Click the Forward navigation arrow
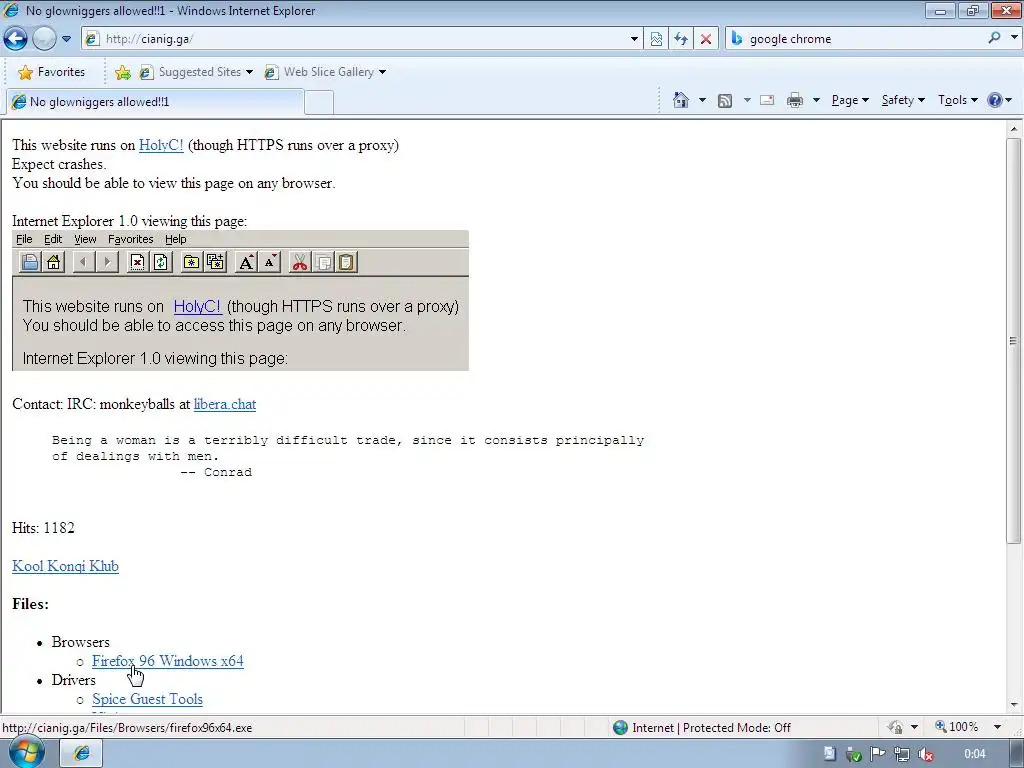1024x768 pixels. tap(44, 39)
